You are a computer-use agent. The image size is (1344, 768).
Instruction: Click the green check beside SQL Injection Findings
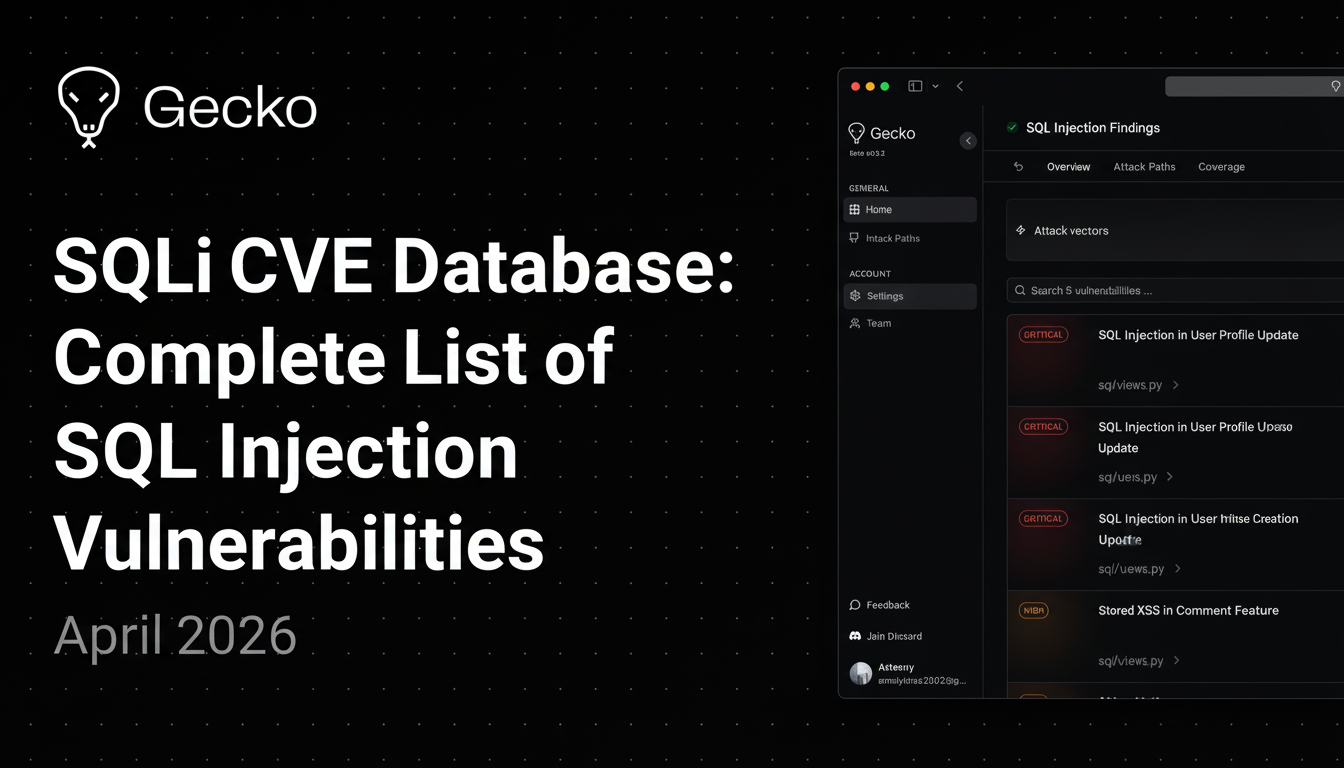1012,128
